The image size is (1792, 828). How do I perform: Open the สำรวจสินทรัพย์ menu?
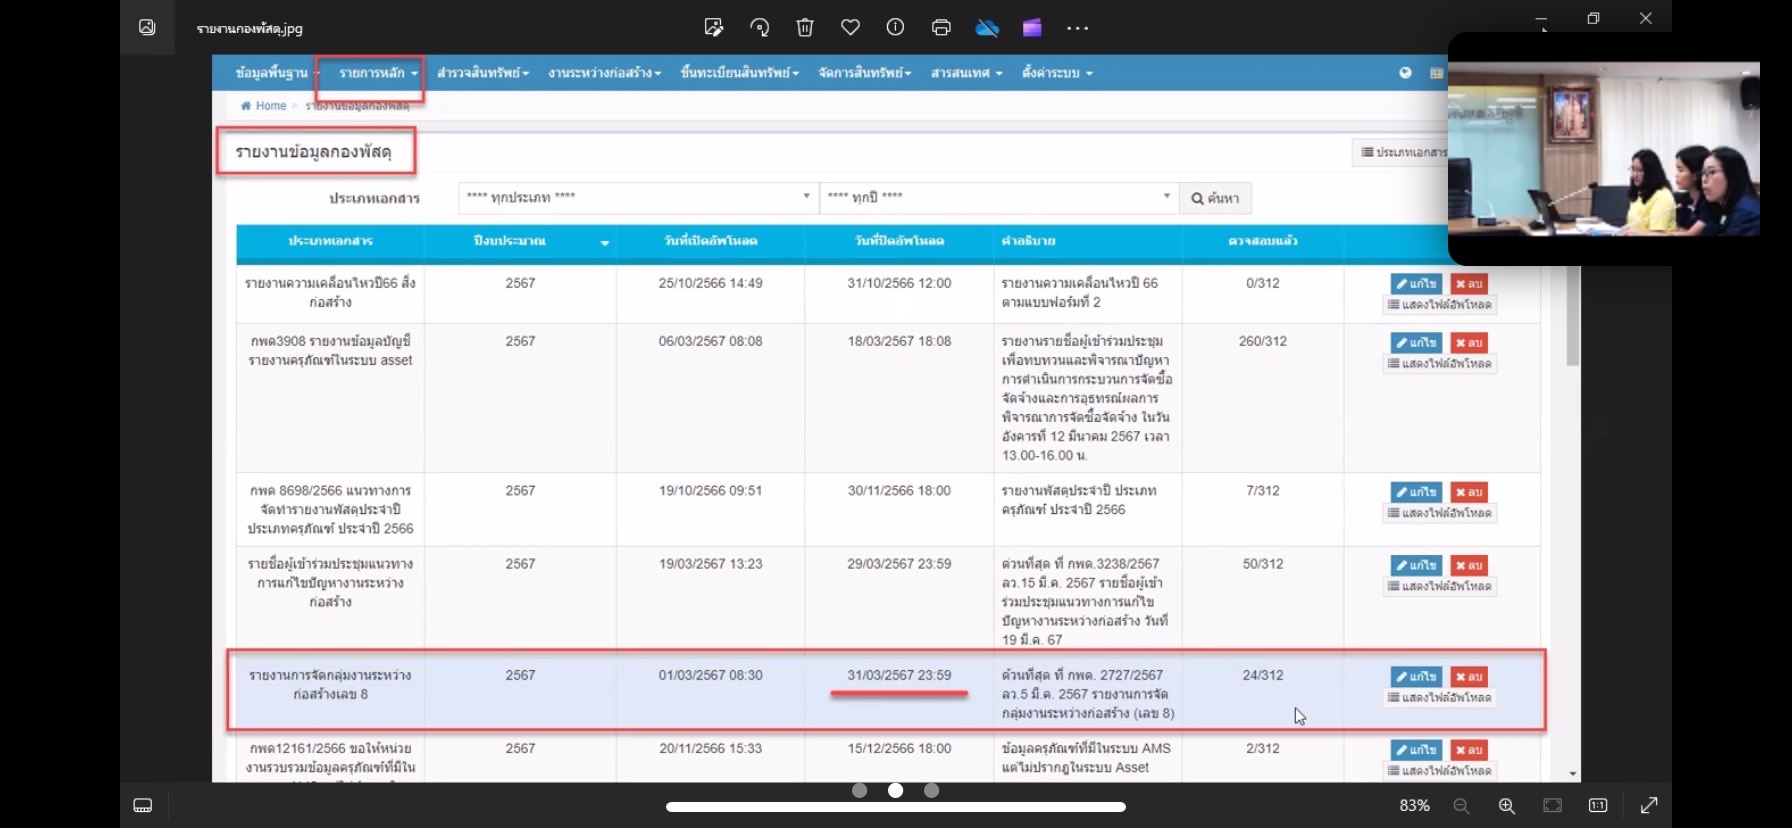(482, 73)
